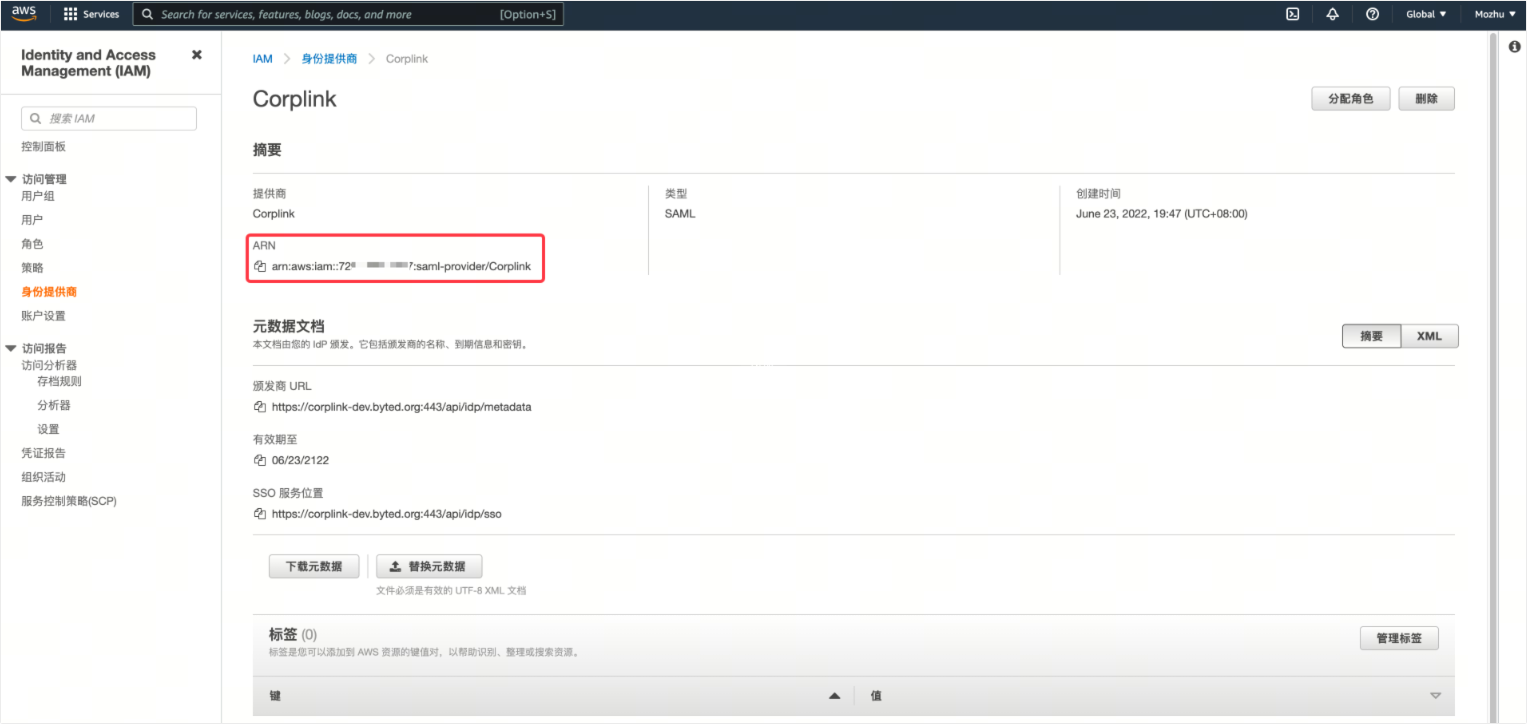Click the creation time June 23, 2022 text
1527x724 pixels.
[1161, 214]
